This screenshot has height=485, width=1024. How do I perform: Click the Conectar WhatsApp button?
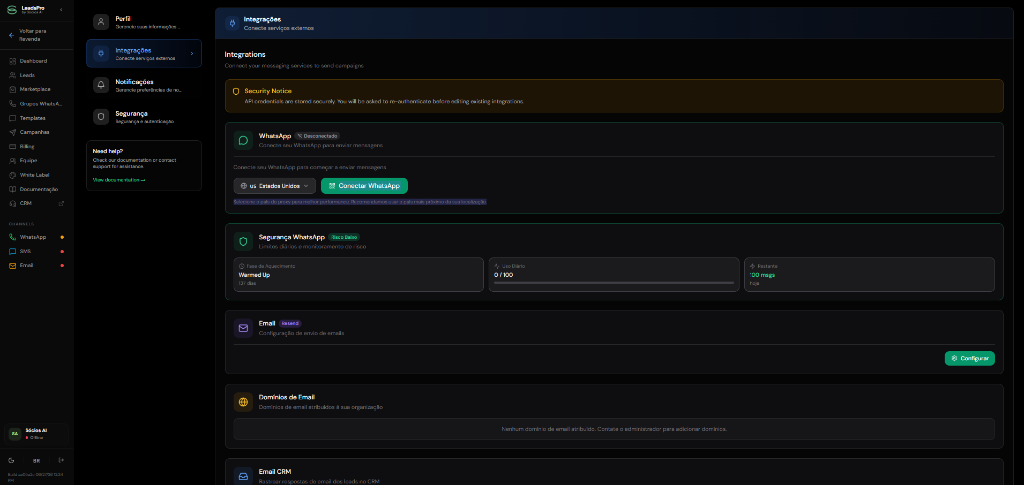pyautogui.click(x=364, y=186)
